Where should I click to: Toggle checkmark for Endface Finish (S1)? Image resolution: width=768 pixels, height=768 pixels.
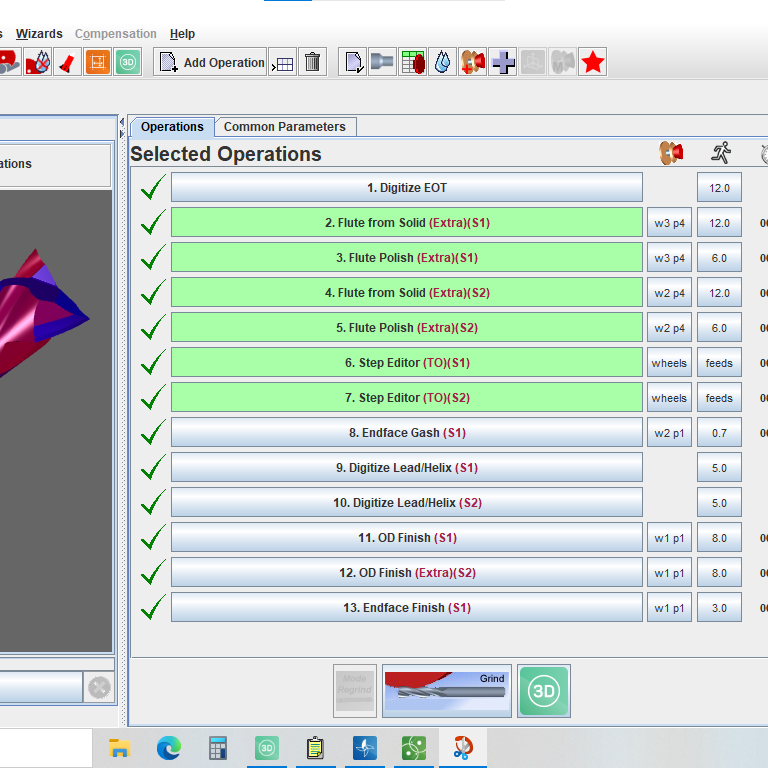coord(153,608)
